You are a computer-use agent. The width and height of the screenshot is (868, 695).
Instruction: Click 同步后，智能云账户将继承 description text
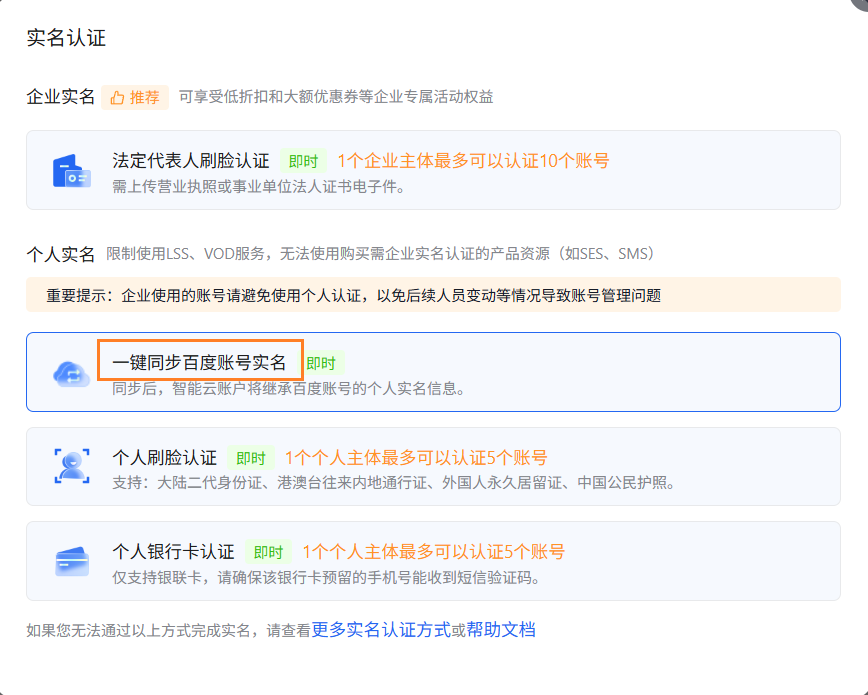click(x=289, y=389)
